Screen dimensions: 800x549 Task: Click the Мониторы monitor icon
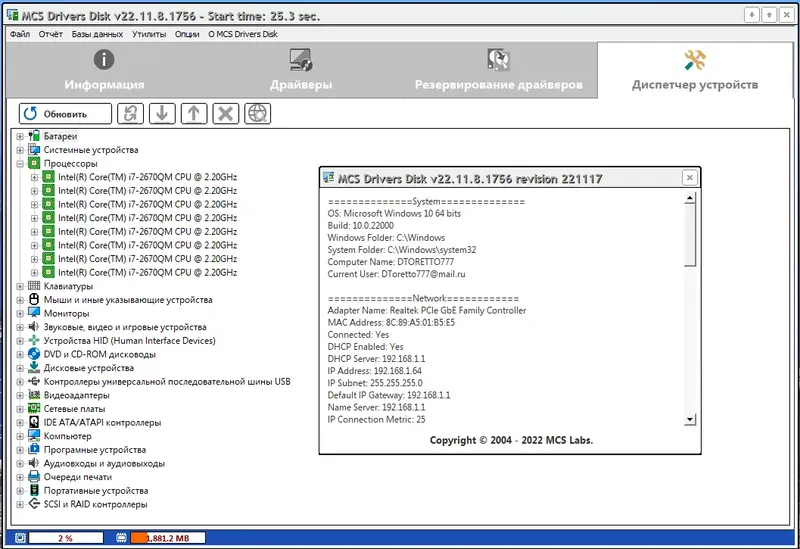(34, 313)
